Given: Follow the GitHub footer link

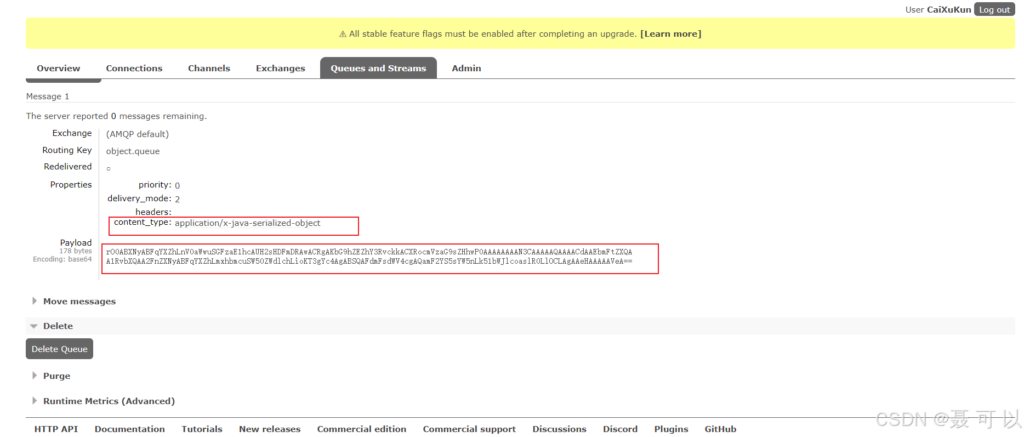Looking at the screenshot, I should (720, 429).
